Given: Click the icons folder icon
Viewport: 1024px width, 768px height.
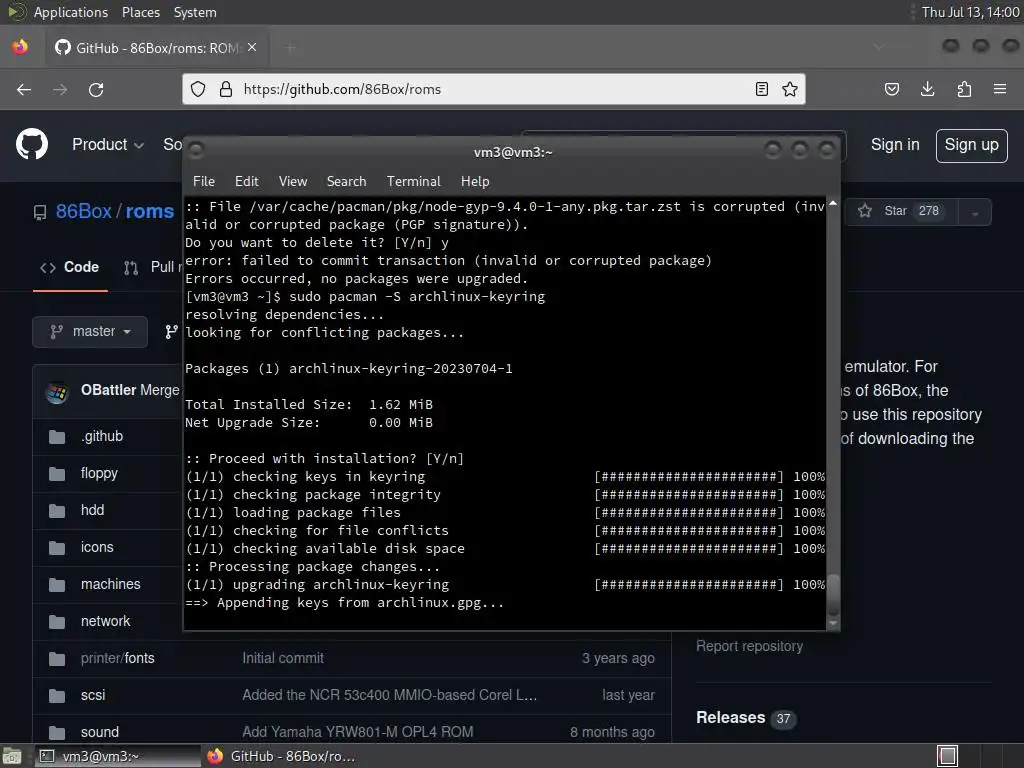Looking at the screenshot, I should [57, 547].
